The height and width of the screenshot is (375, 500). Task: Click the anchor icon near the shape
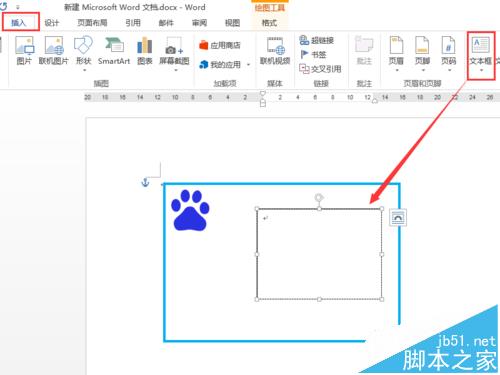pyautogui.click(x=145, y=182)
